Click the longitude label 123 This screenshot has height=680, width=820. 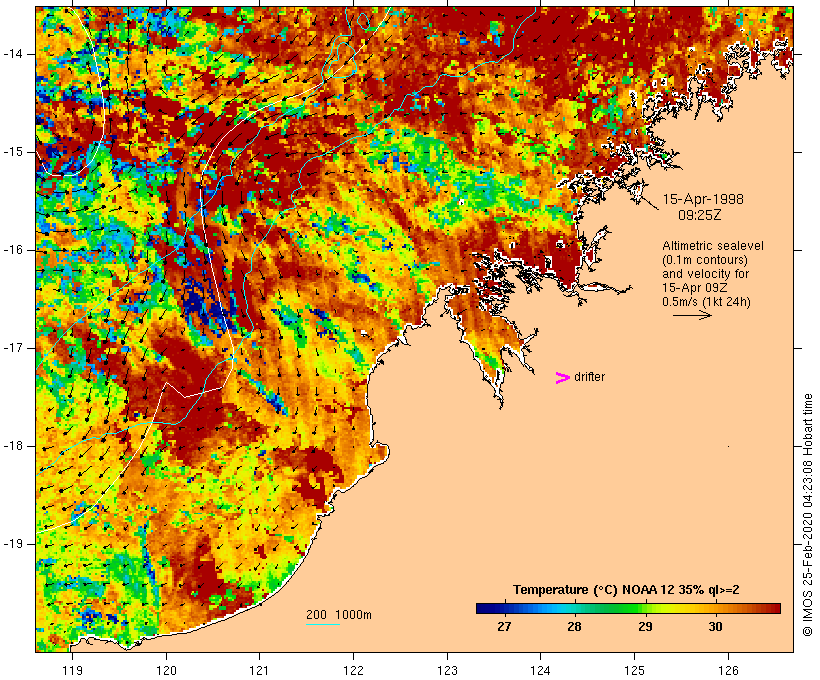[447, 670]
